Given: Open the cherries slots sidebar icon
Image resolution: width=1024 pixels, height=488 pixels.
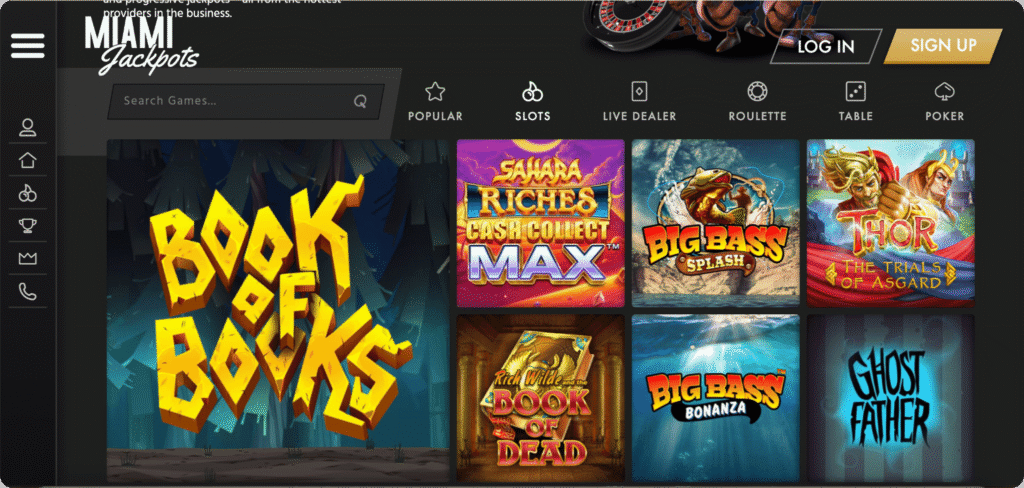Looking at the screenshot, I should [27, 193].
